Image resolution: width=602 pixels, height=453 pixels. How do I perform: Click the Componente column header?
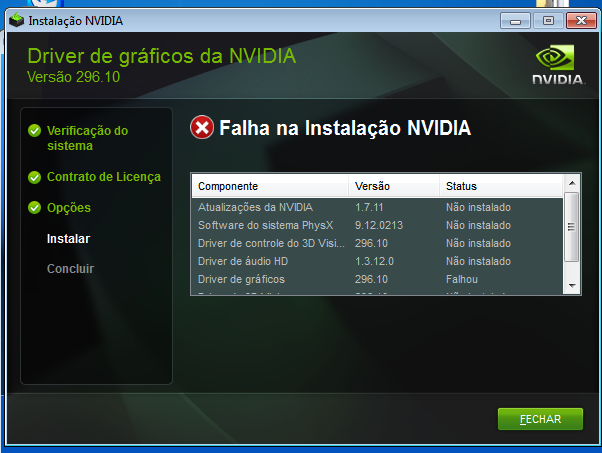270,186
